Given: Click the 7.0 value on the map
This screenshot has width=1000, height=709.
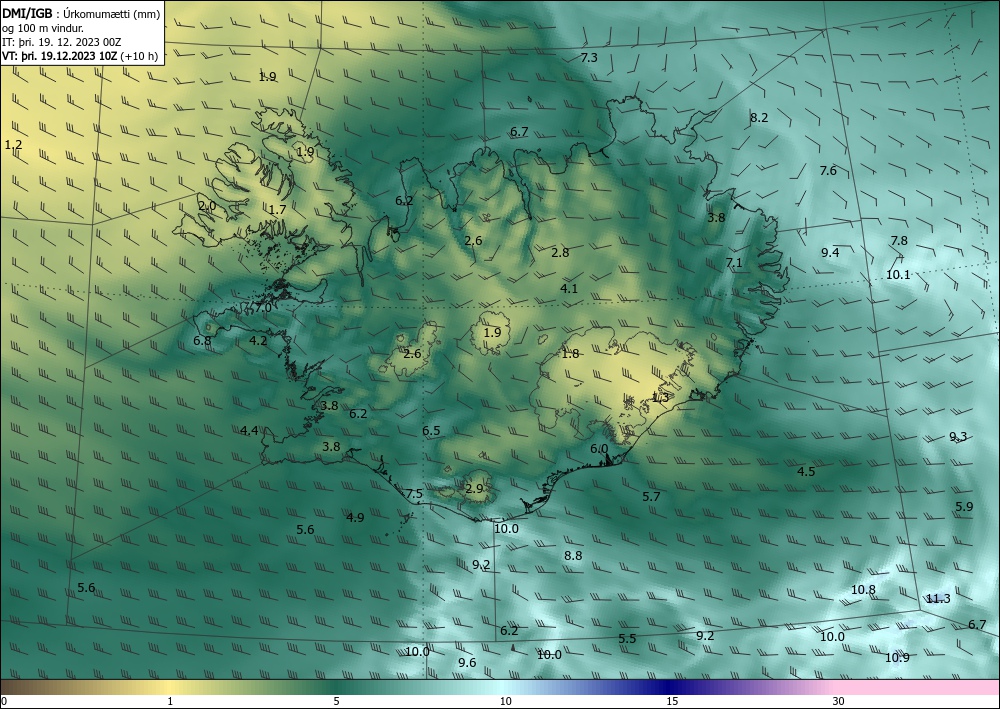Looking at the screenshot, I should (263, 307).
